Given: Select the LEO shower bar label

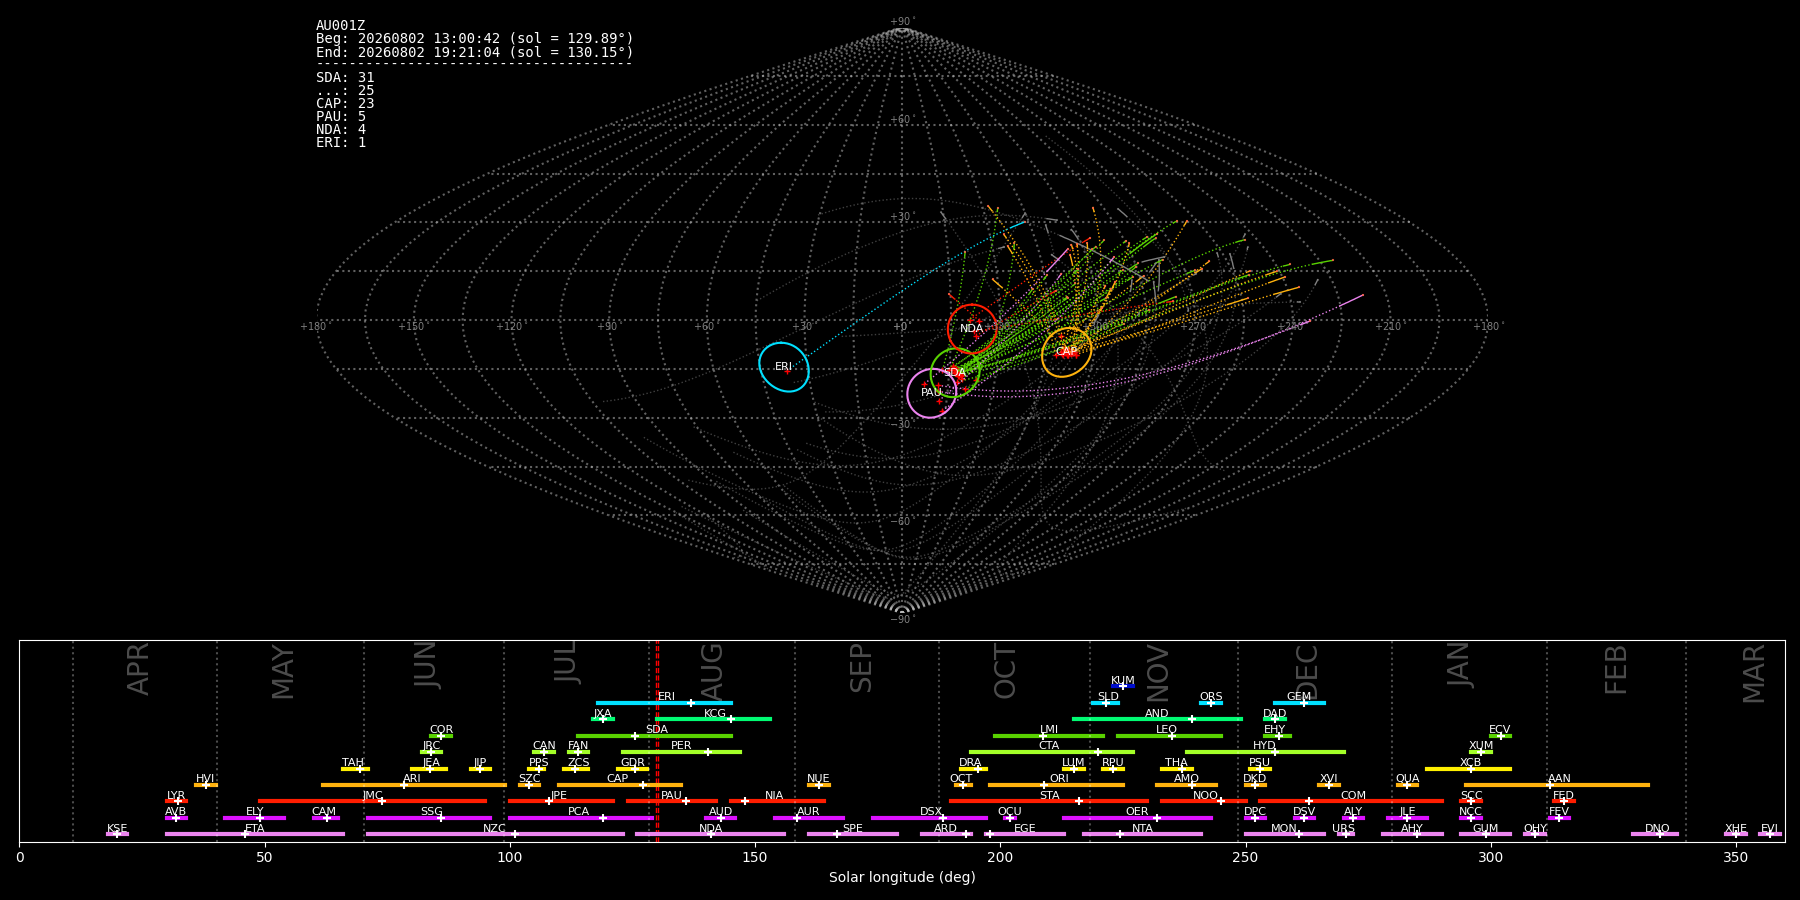Looking at the screenshot, I should click(x=1166, y=730).
